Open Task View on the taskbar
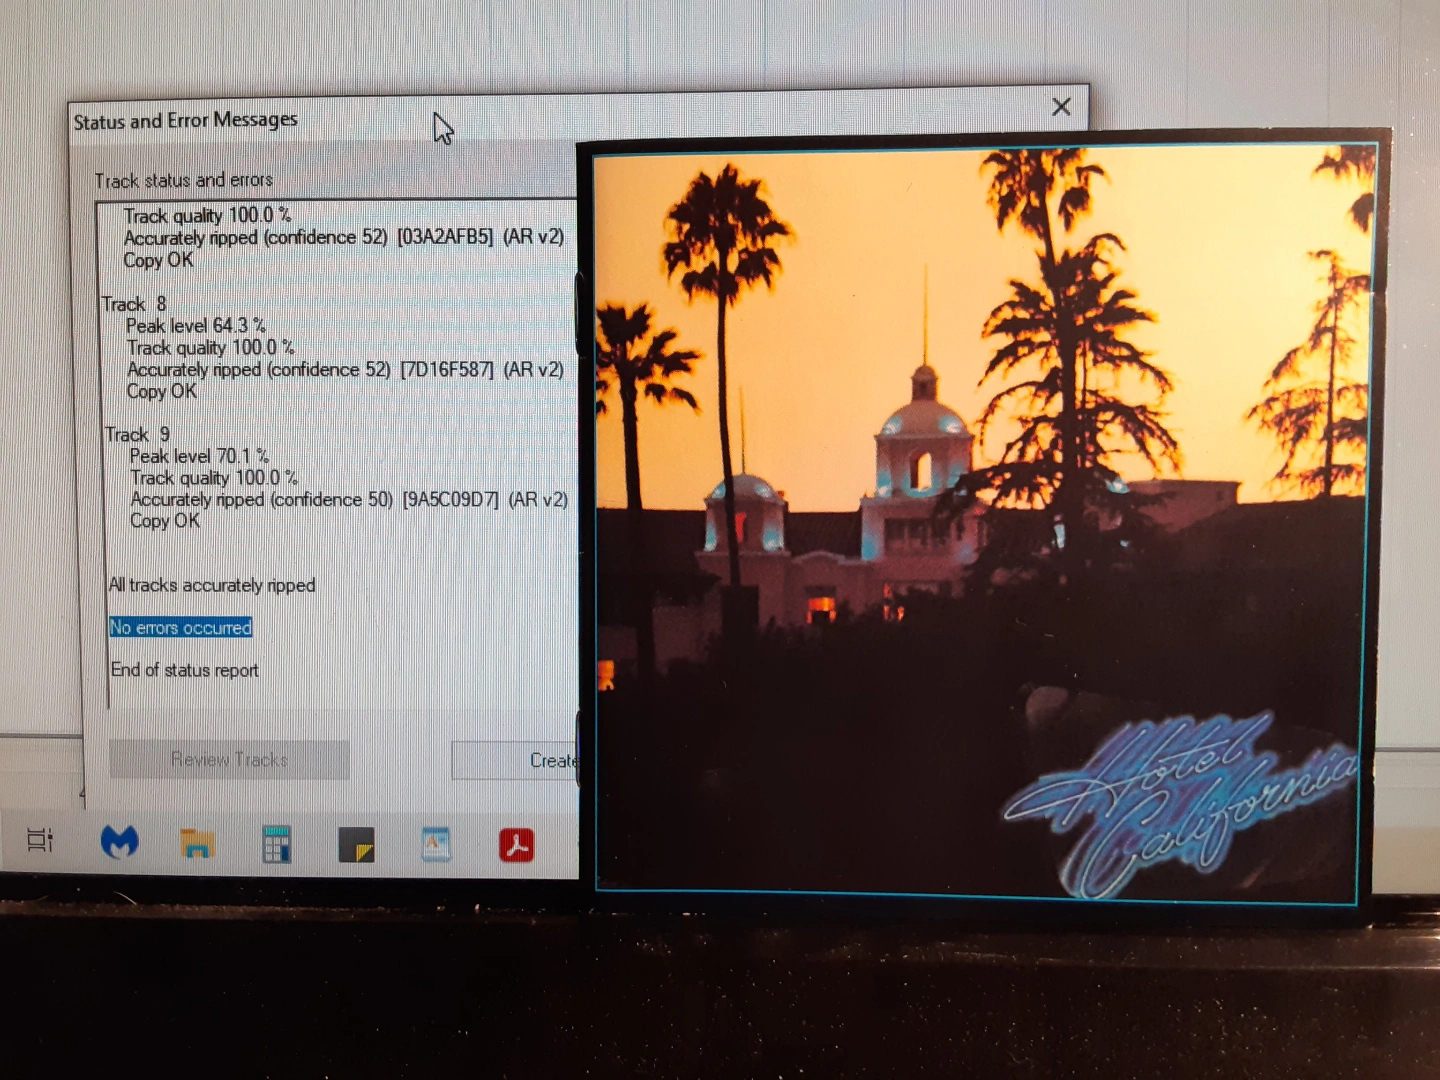 40,840
